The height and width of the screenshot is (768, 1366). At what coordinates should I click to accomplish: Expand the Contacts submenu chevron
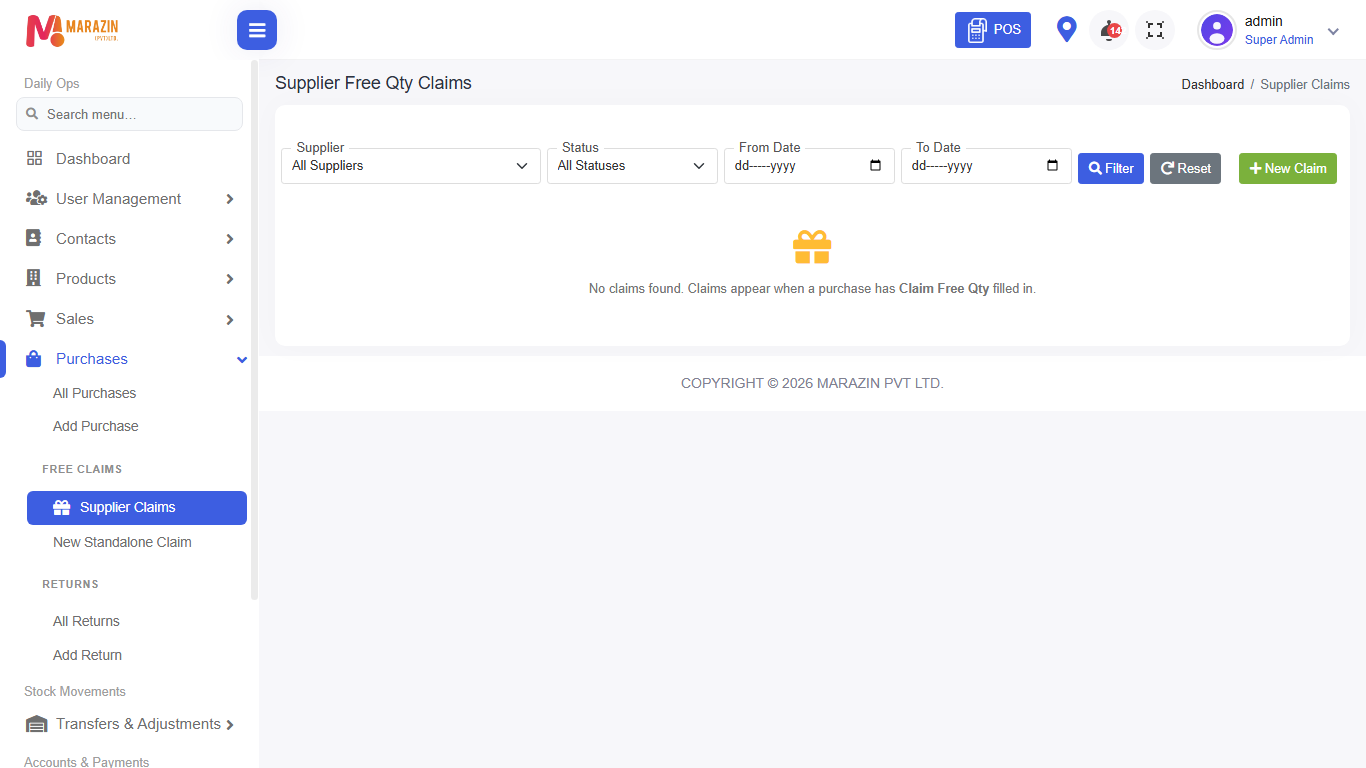click(x=230, y=239)
